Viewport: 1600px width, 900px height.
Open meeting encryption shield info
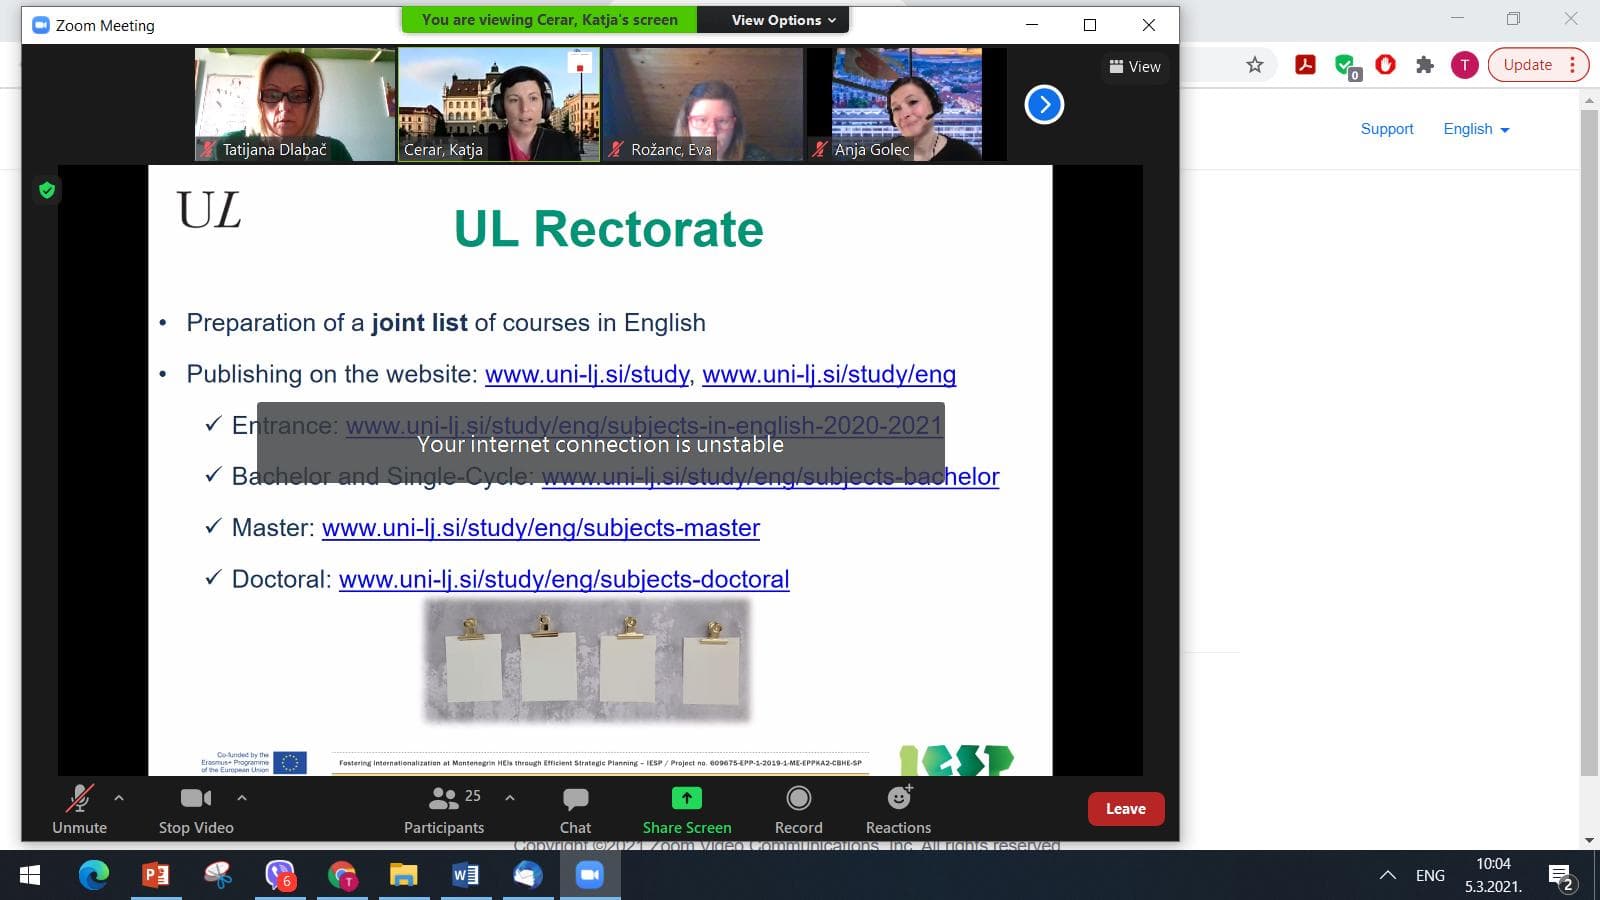[x=47, y=190]
